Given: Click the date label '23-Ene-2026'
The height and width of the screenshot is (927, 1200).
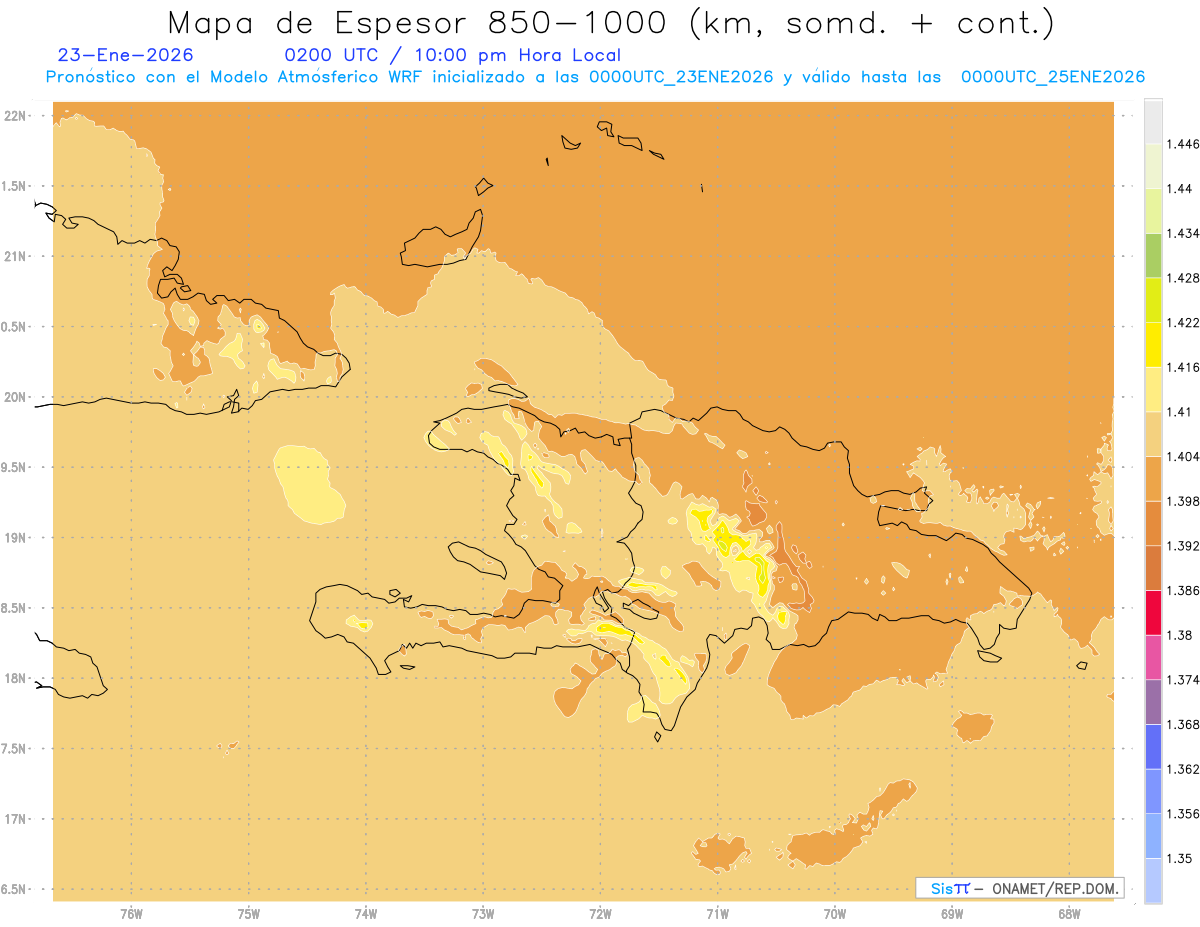Looking at the screenshot, I should coord(126,55).
